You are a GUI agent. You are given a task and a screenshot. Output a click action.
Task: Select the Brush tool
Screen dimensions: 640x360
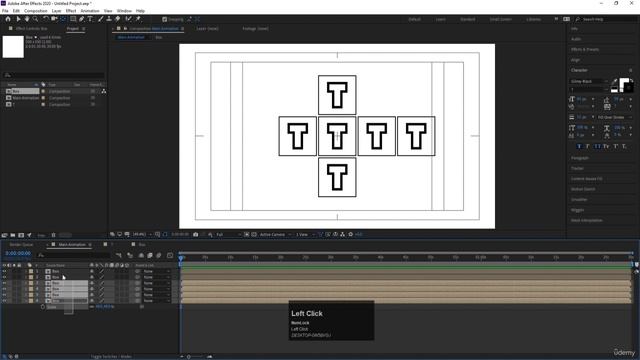100,19
